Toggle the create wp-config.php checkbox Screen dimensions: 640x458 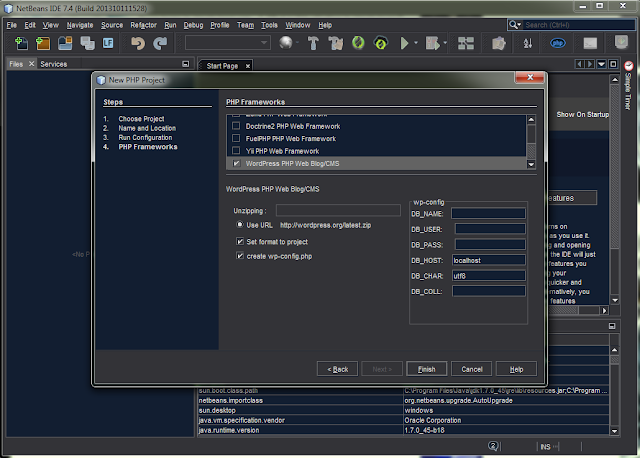pyautogui.click(x=240, y=256)
